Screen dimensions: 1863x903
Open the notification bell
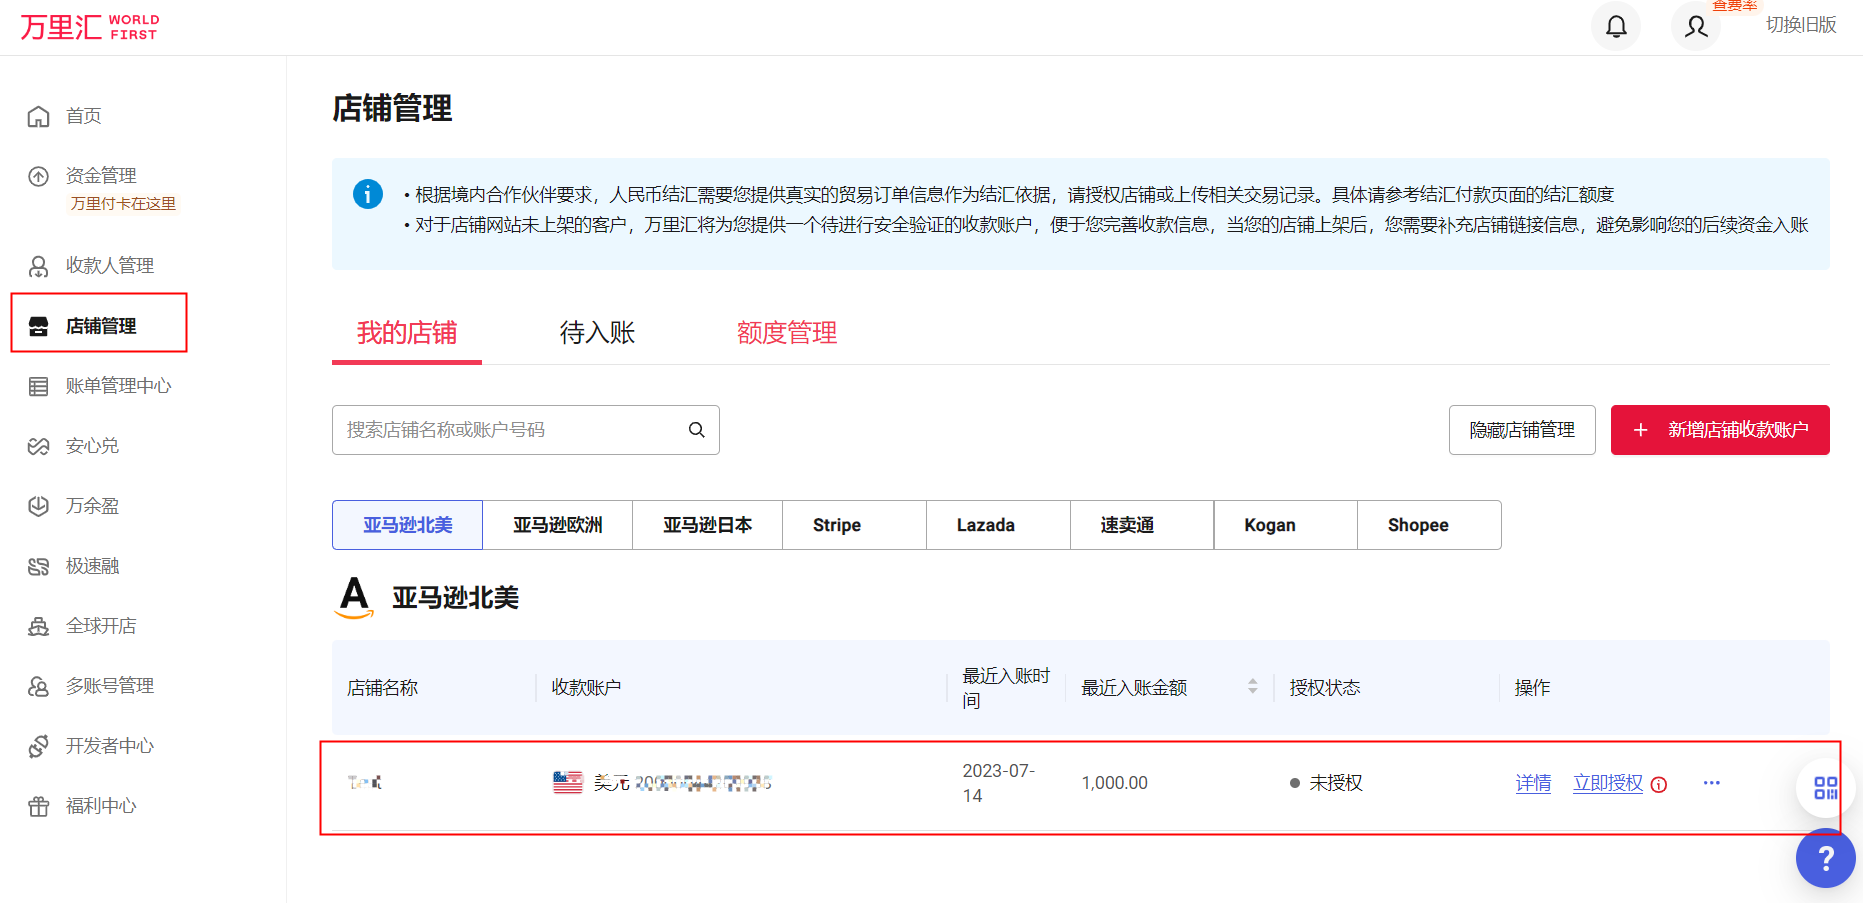pos(1616,25)
